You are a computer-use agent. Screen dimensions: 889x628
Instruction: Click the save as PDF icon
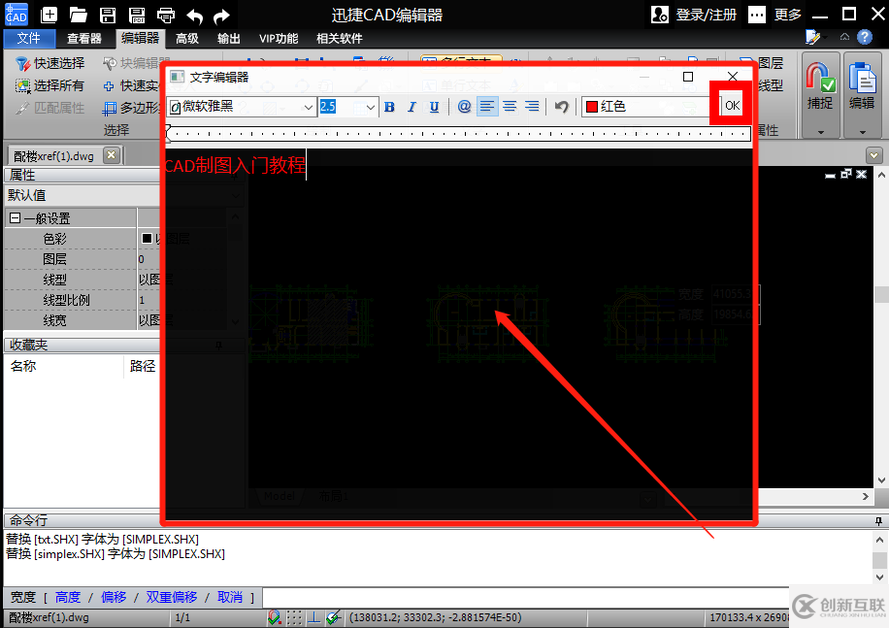(137, 15)
